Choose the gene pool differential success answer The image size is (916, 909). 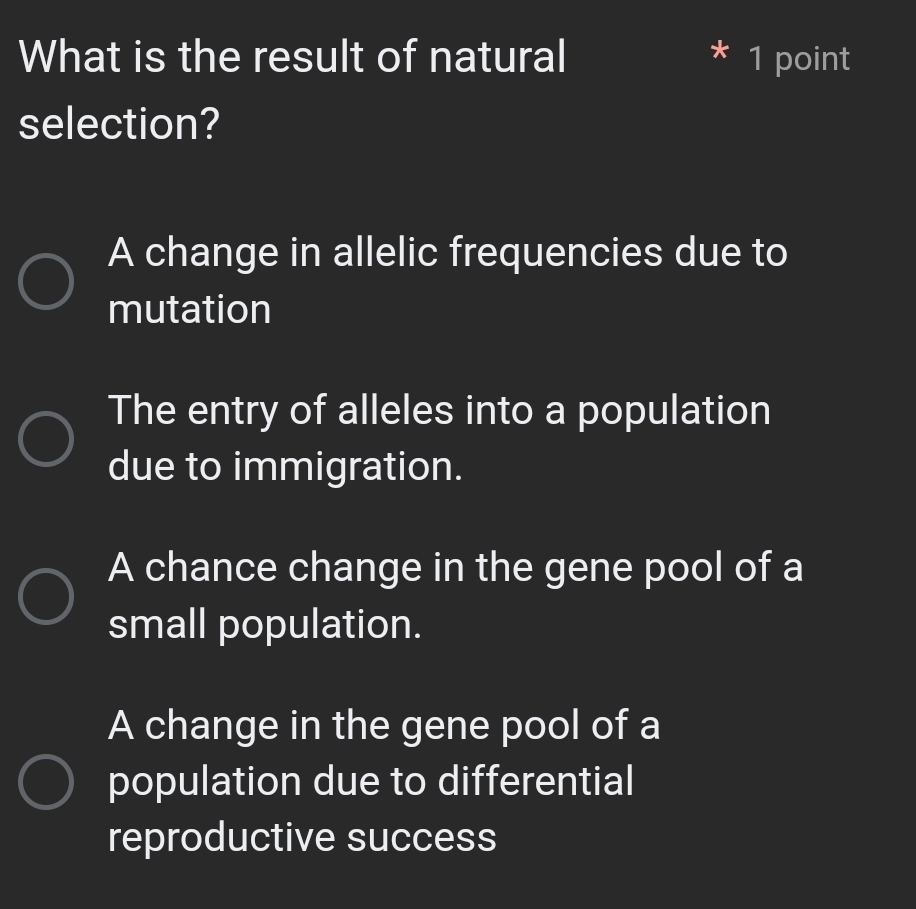point(384,781)
